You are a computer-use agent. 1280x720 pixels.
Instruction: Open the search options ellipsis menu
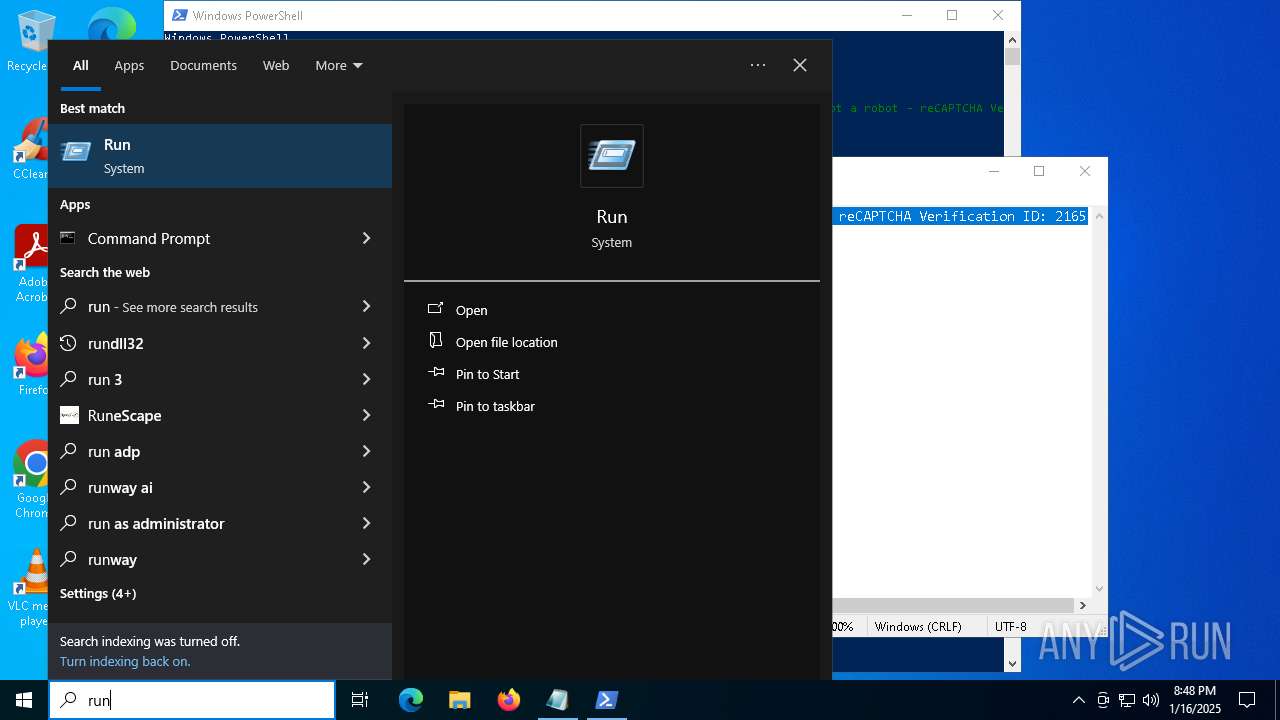(758, 65)
